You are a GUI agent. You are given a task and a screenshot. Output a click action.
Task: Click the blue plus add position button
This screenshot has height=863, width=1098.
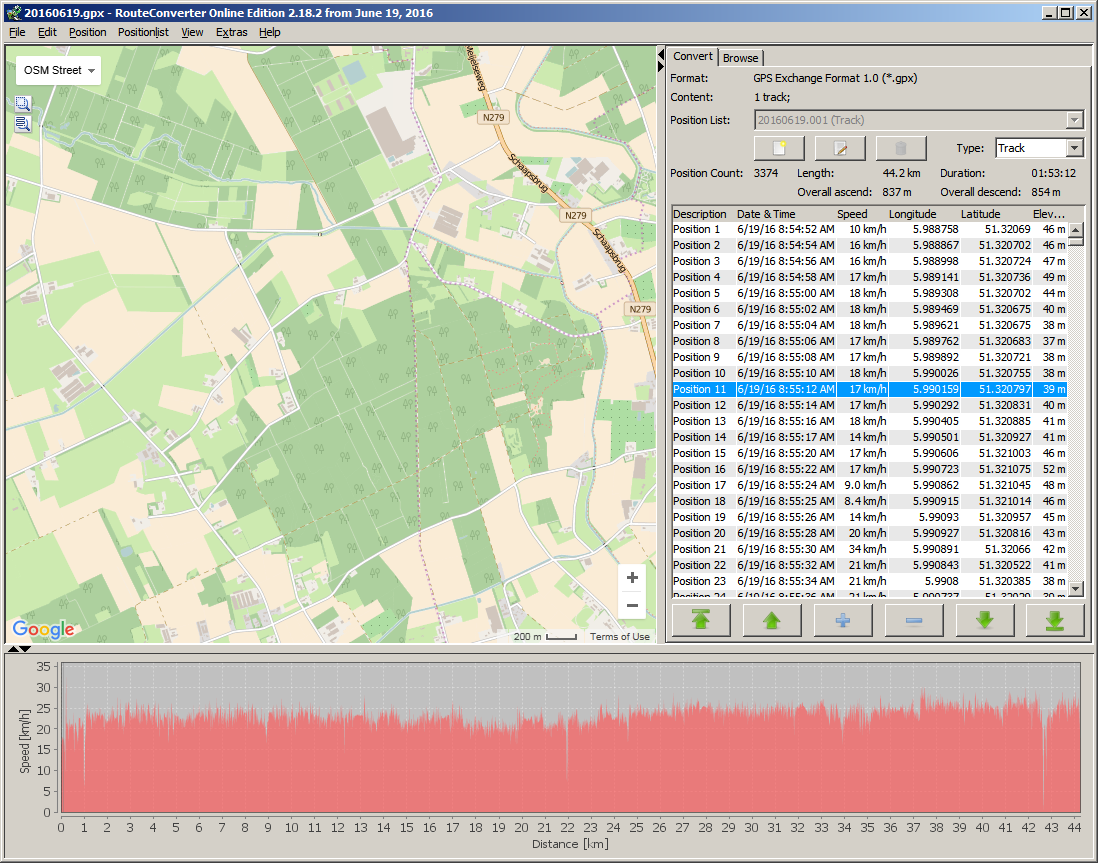coord(843,621)
